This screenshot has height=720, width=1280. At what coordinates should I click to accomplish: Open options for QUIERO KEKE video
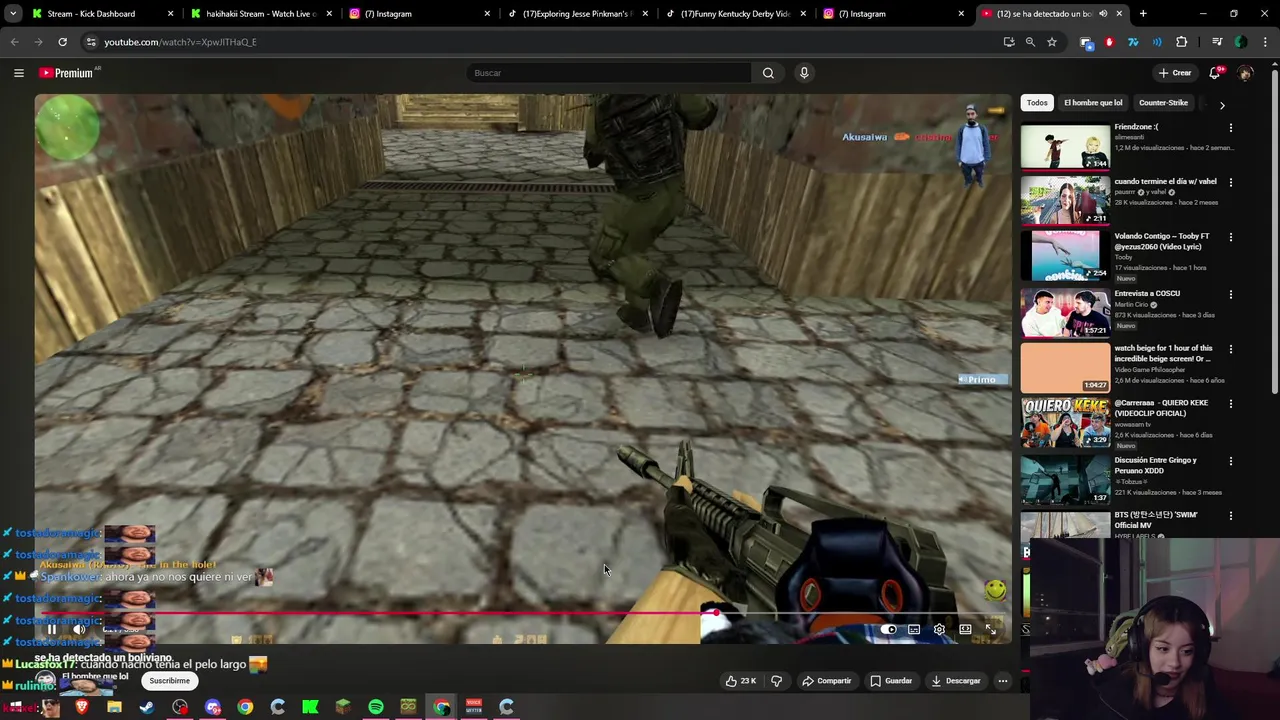click(1231, 404)
